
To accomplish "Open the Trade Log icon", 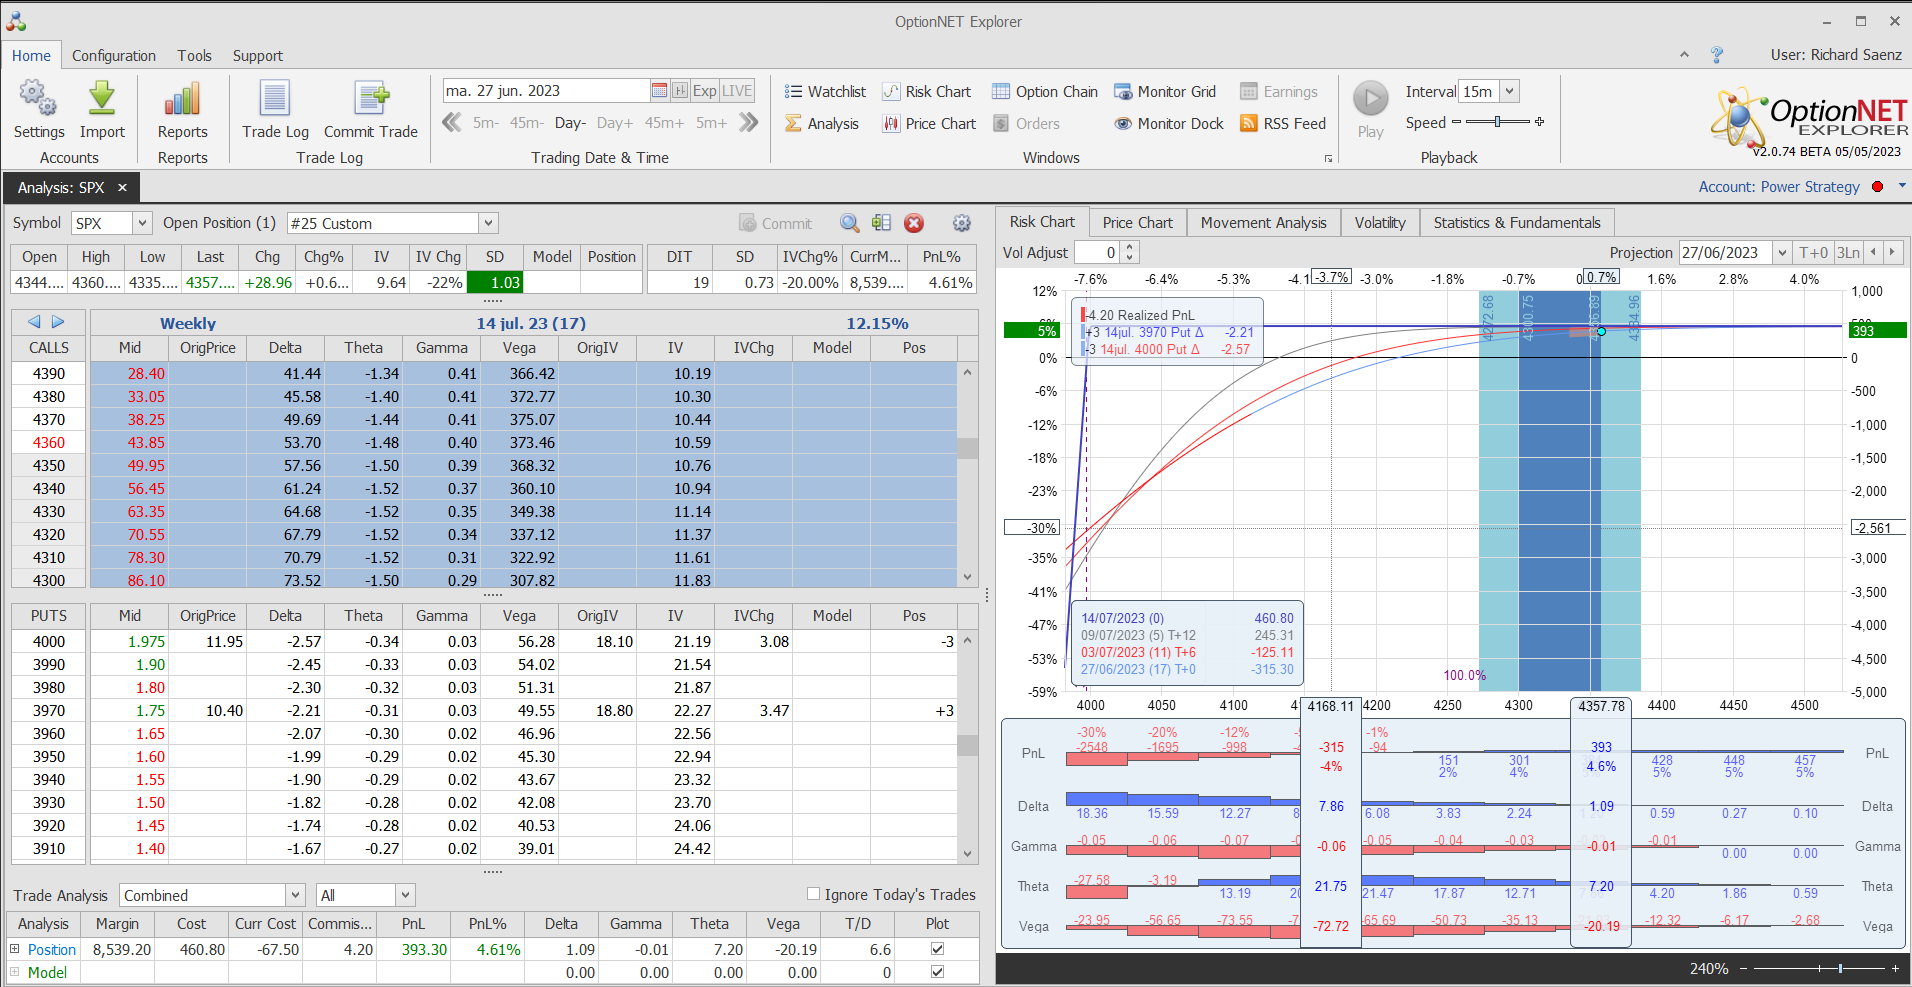I will pyautogui.click(x=275, y=99).
